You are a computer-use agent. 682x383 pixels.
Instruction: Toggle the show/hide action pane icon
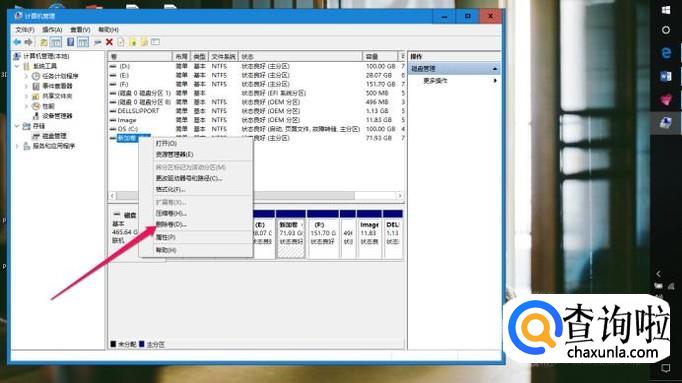coord(83,42)
